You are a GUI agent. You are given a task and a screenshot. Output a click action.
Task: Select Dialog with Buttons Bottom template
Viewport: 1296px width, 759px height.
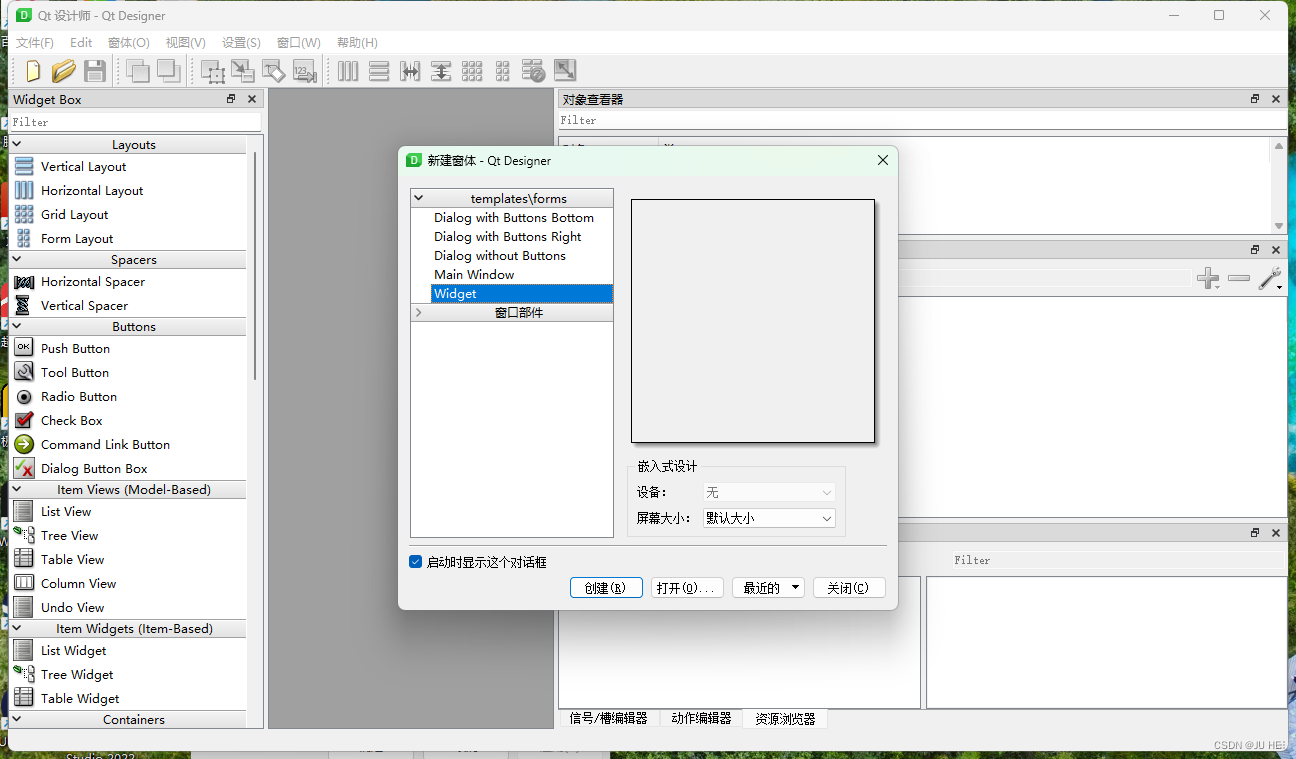pyautogui.click(x=512, y=217)
